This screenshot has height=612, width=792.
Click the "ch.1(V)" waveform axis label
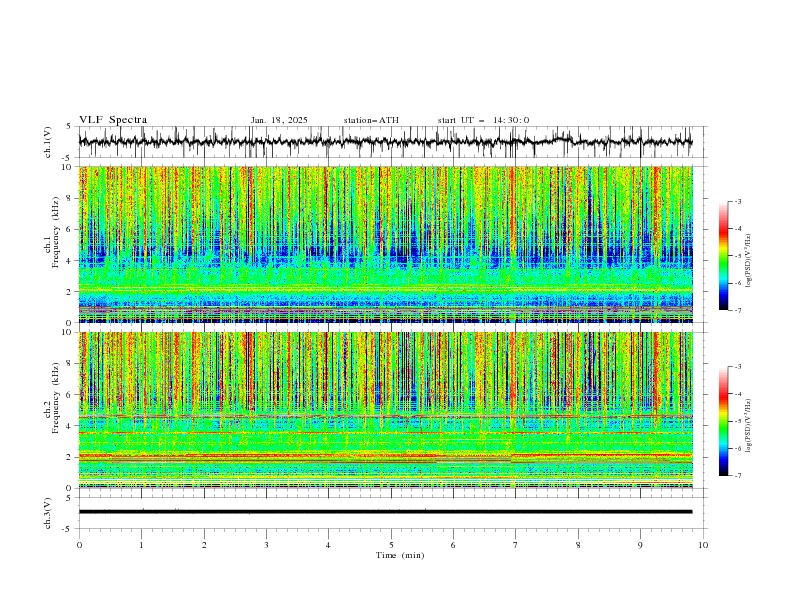coord(48,142)
